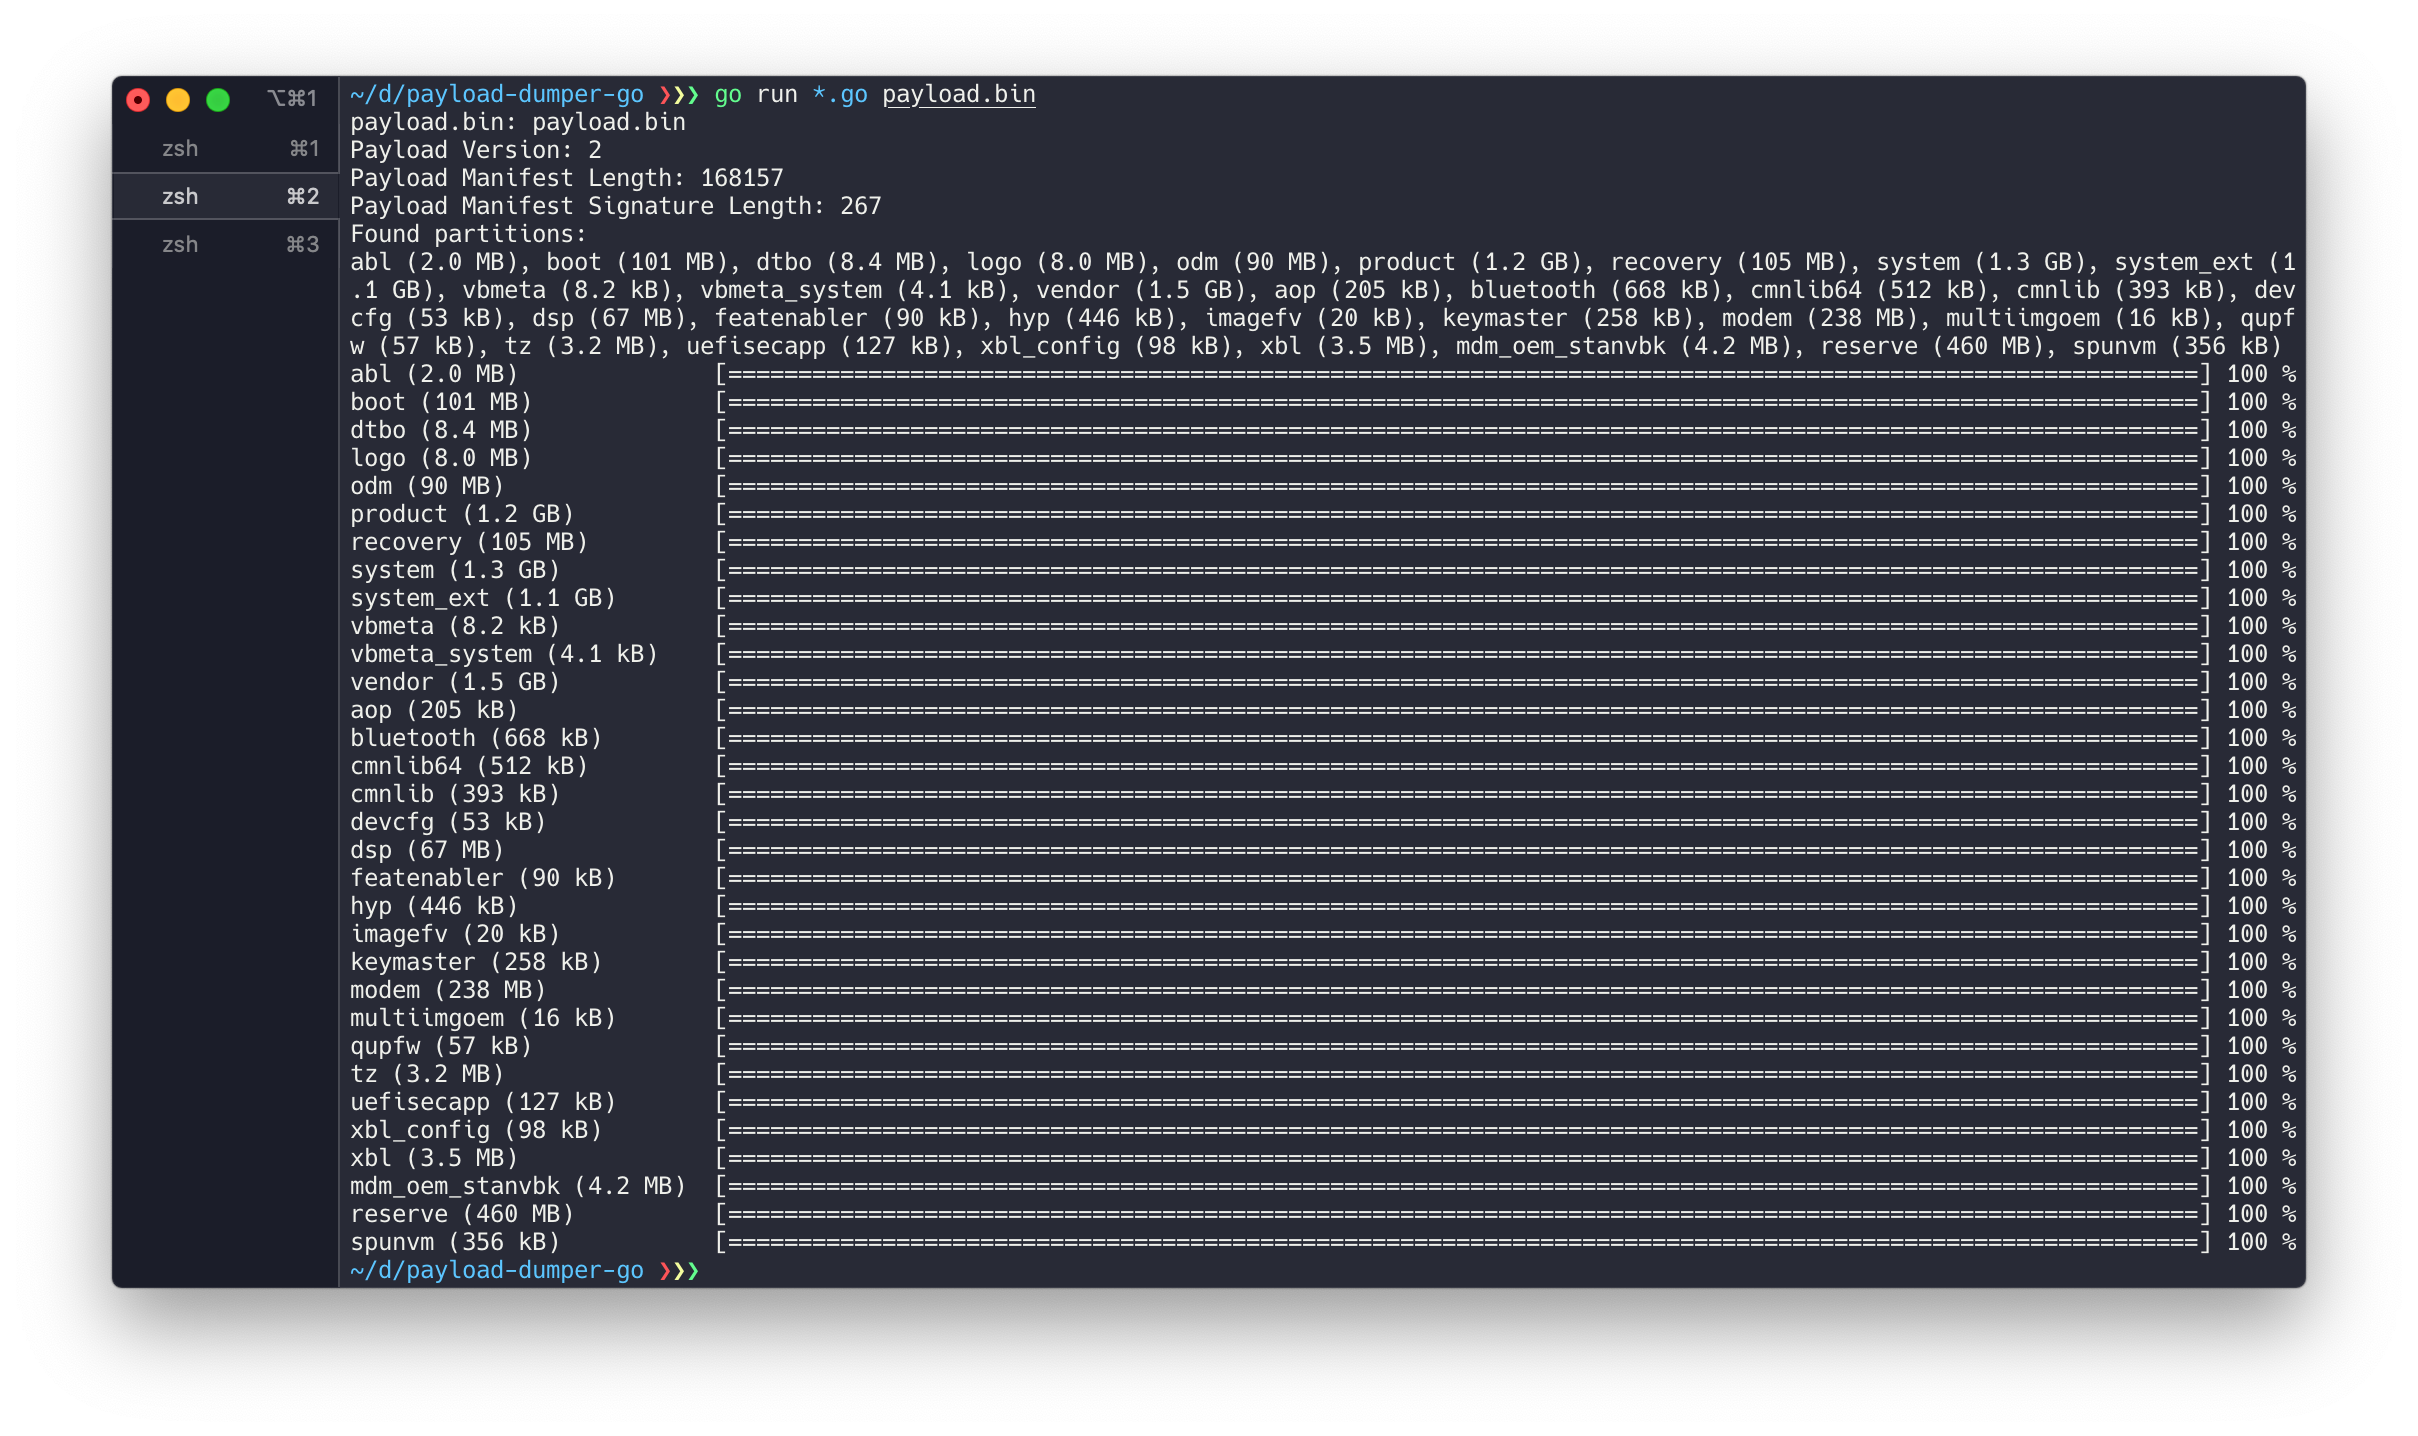Image resolution: width=2418 pixels, height=1436 pixels.
Task: Click the ⌘3 shortcut label in sidebar
Action: click(302, 245)
